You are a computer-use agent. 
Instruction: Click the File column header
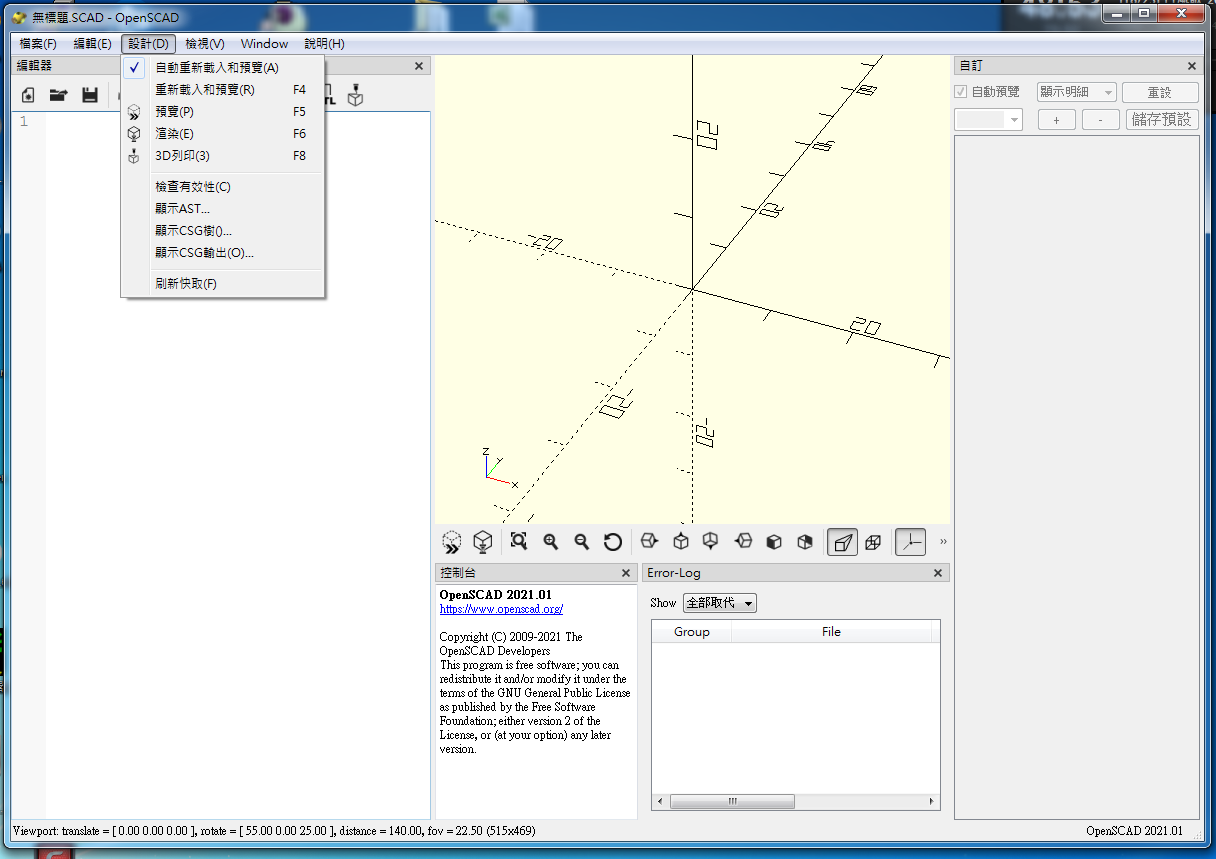point(831,632)
